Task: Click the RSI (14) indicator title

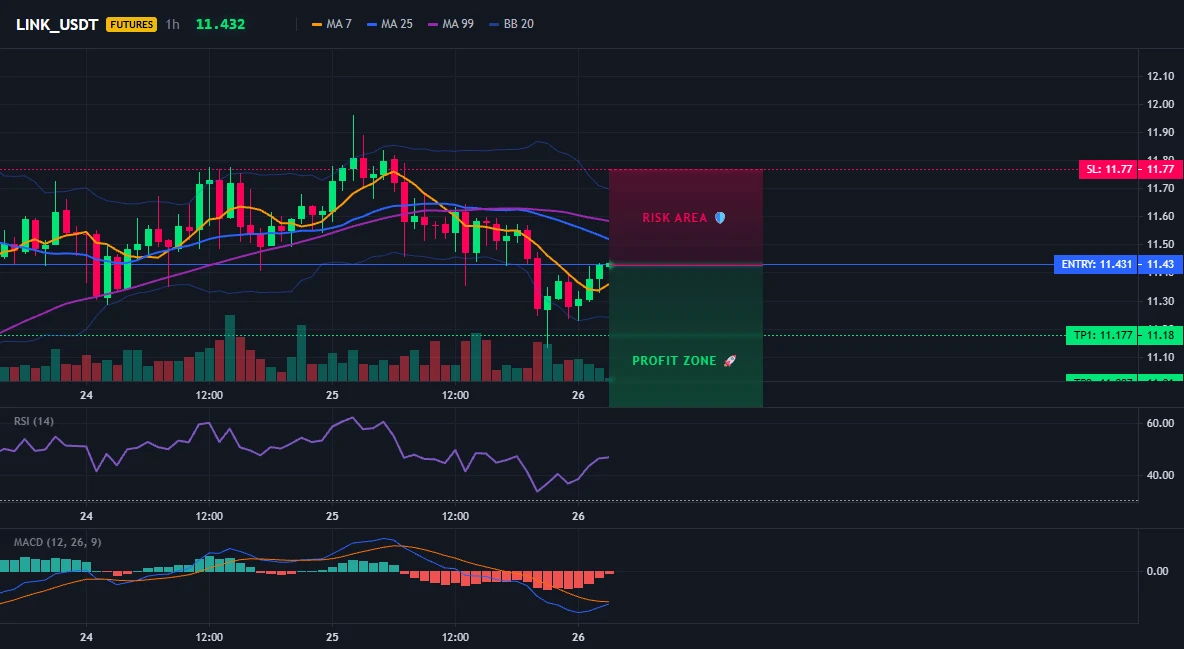Action: (34, 422)
